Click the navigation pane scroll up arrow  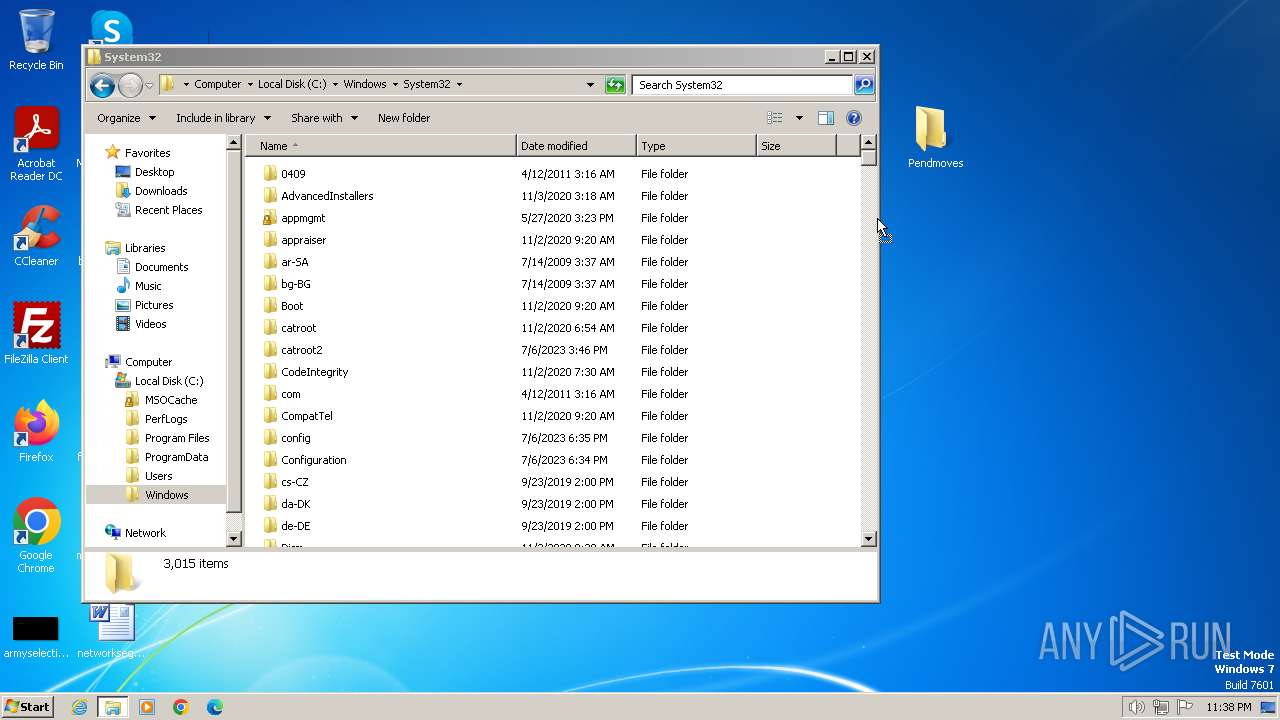tap(234, 144)
